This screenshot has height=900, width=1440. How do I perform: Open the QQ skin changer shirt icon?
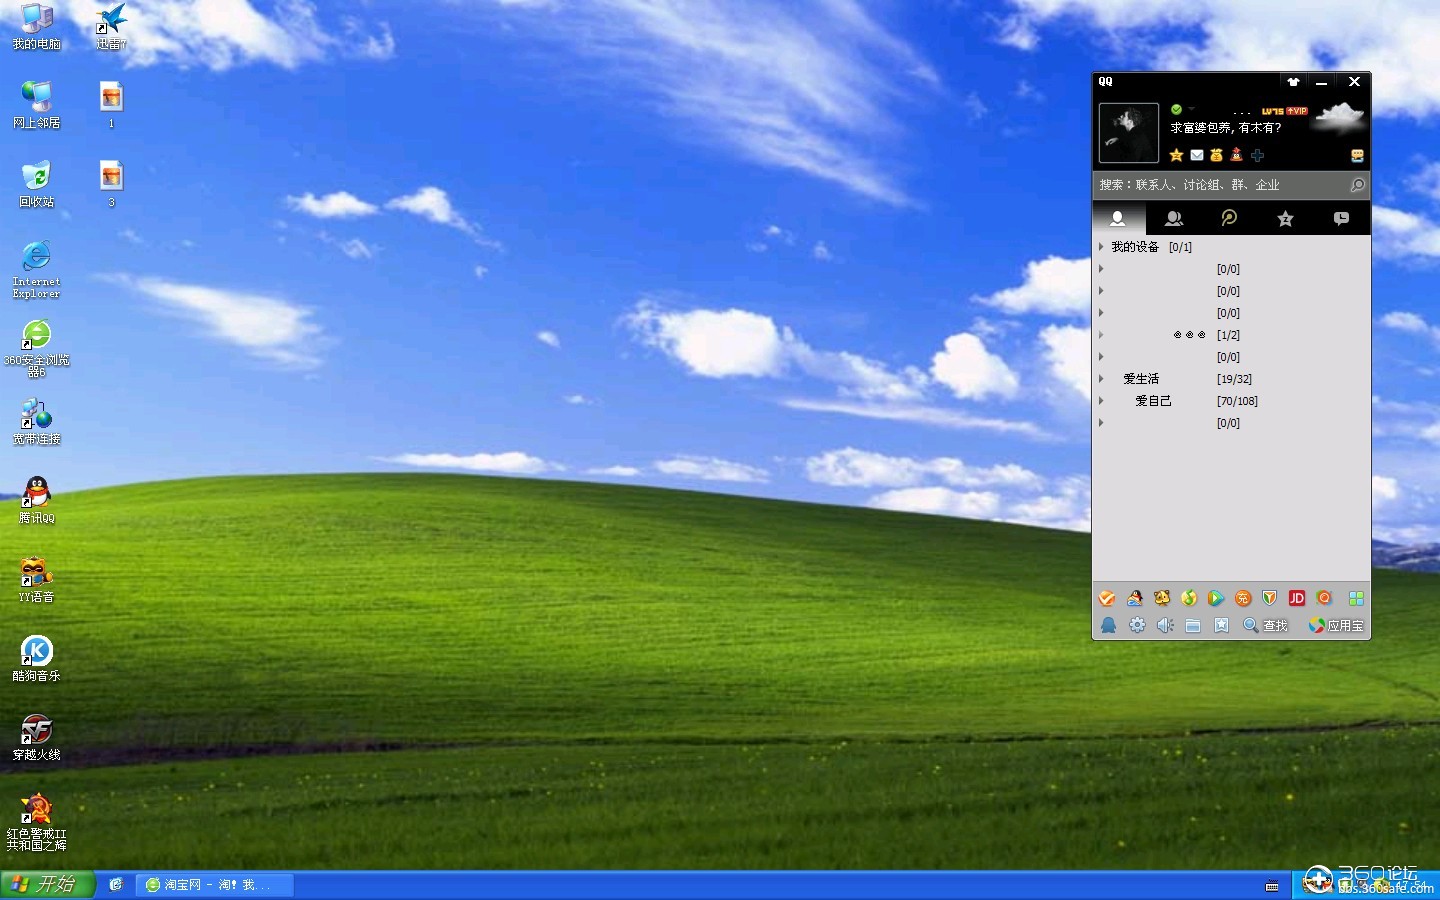1293,82
